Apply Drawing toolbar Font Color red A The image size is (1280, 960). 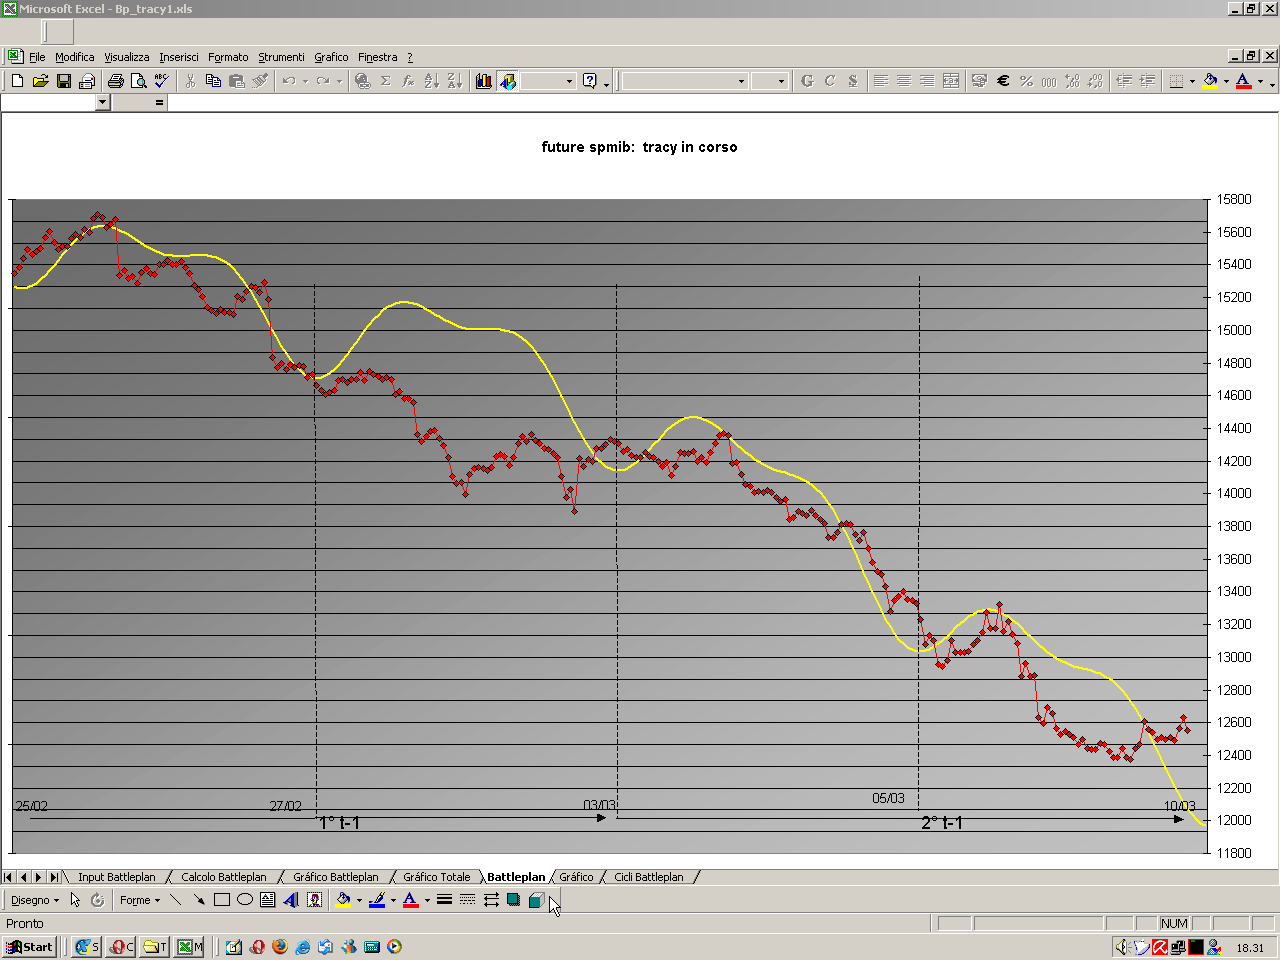(x=410, y=900)
